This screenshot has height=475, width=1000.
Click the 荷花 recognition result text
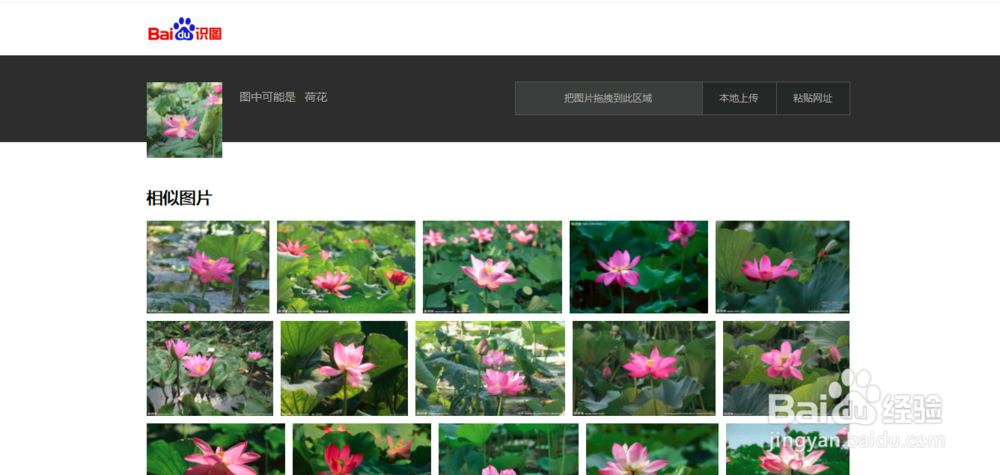click(x=316, y=98)
